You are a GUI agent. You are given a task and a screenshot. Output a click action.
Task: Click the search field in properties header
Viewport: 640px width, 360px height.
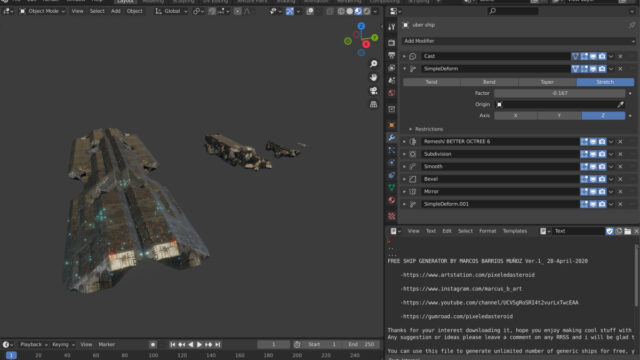[x=513, y=11]
